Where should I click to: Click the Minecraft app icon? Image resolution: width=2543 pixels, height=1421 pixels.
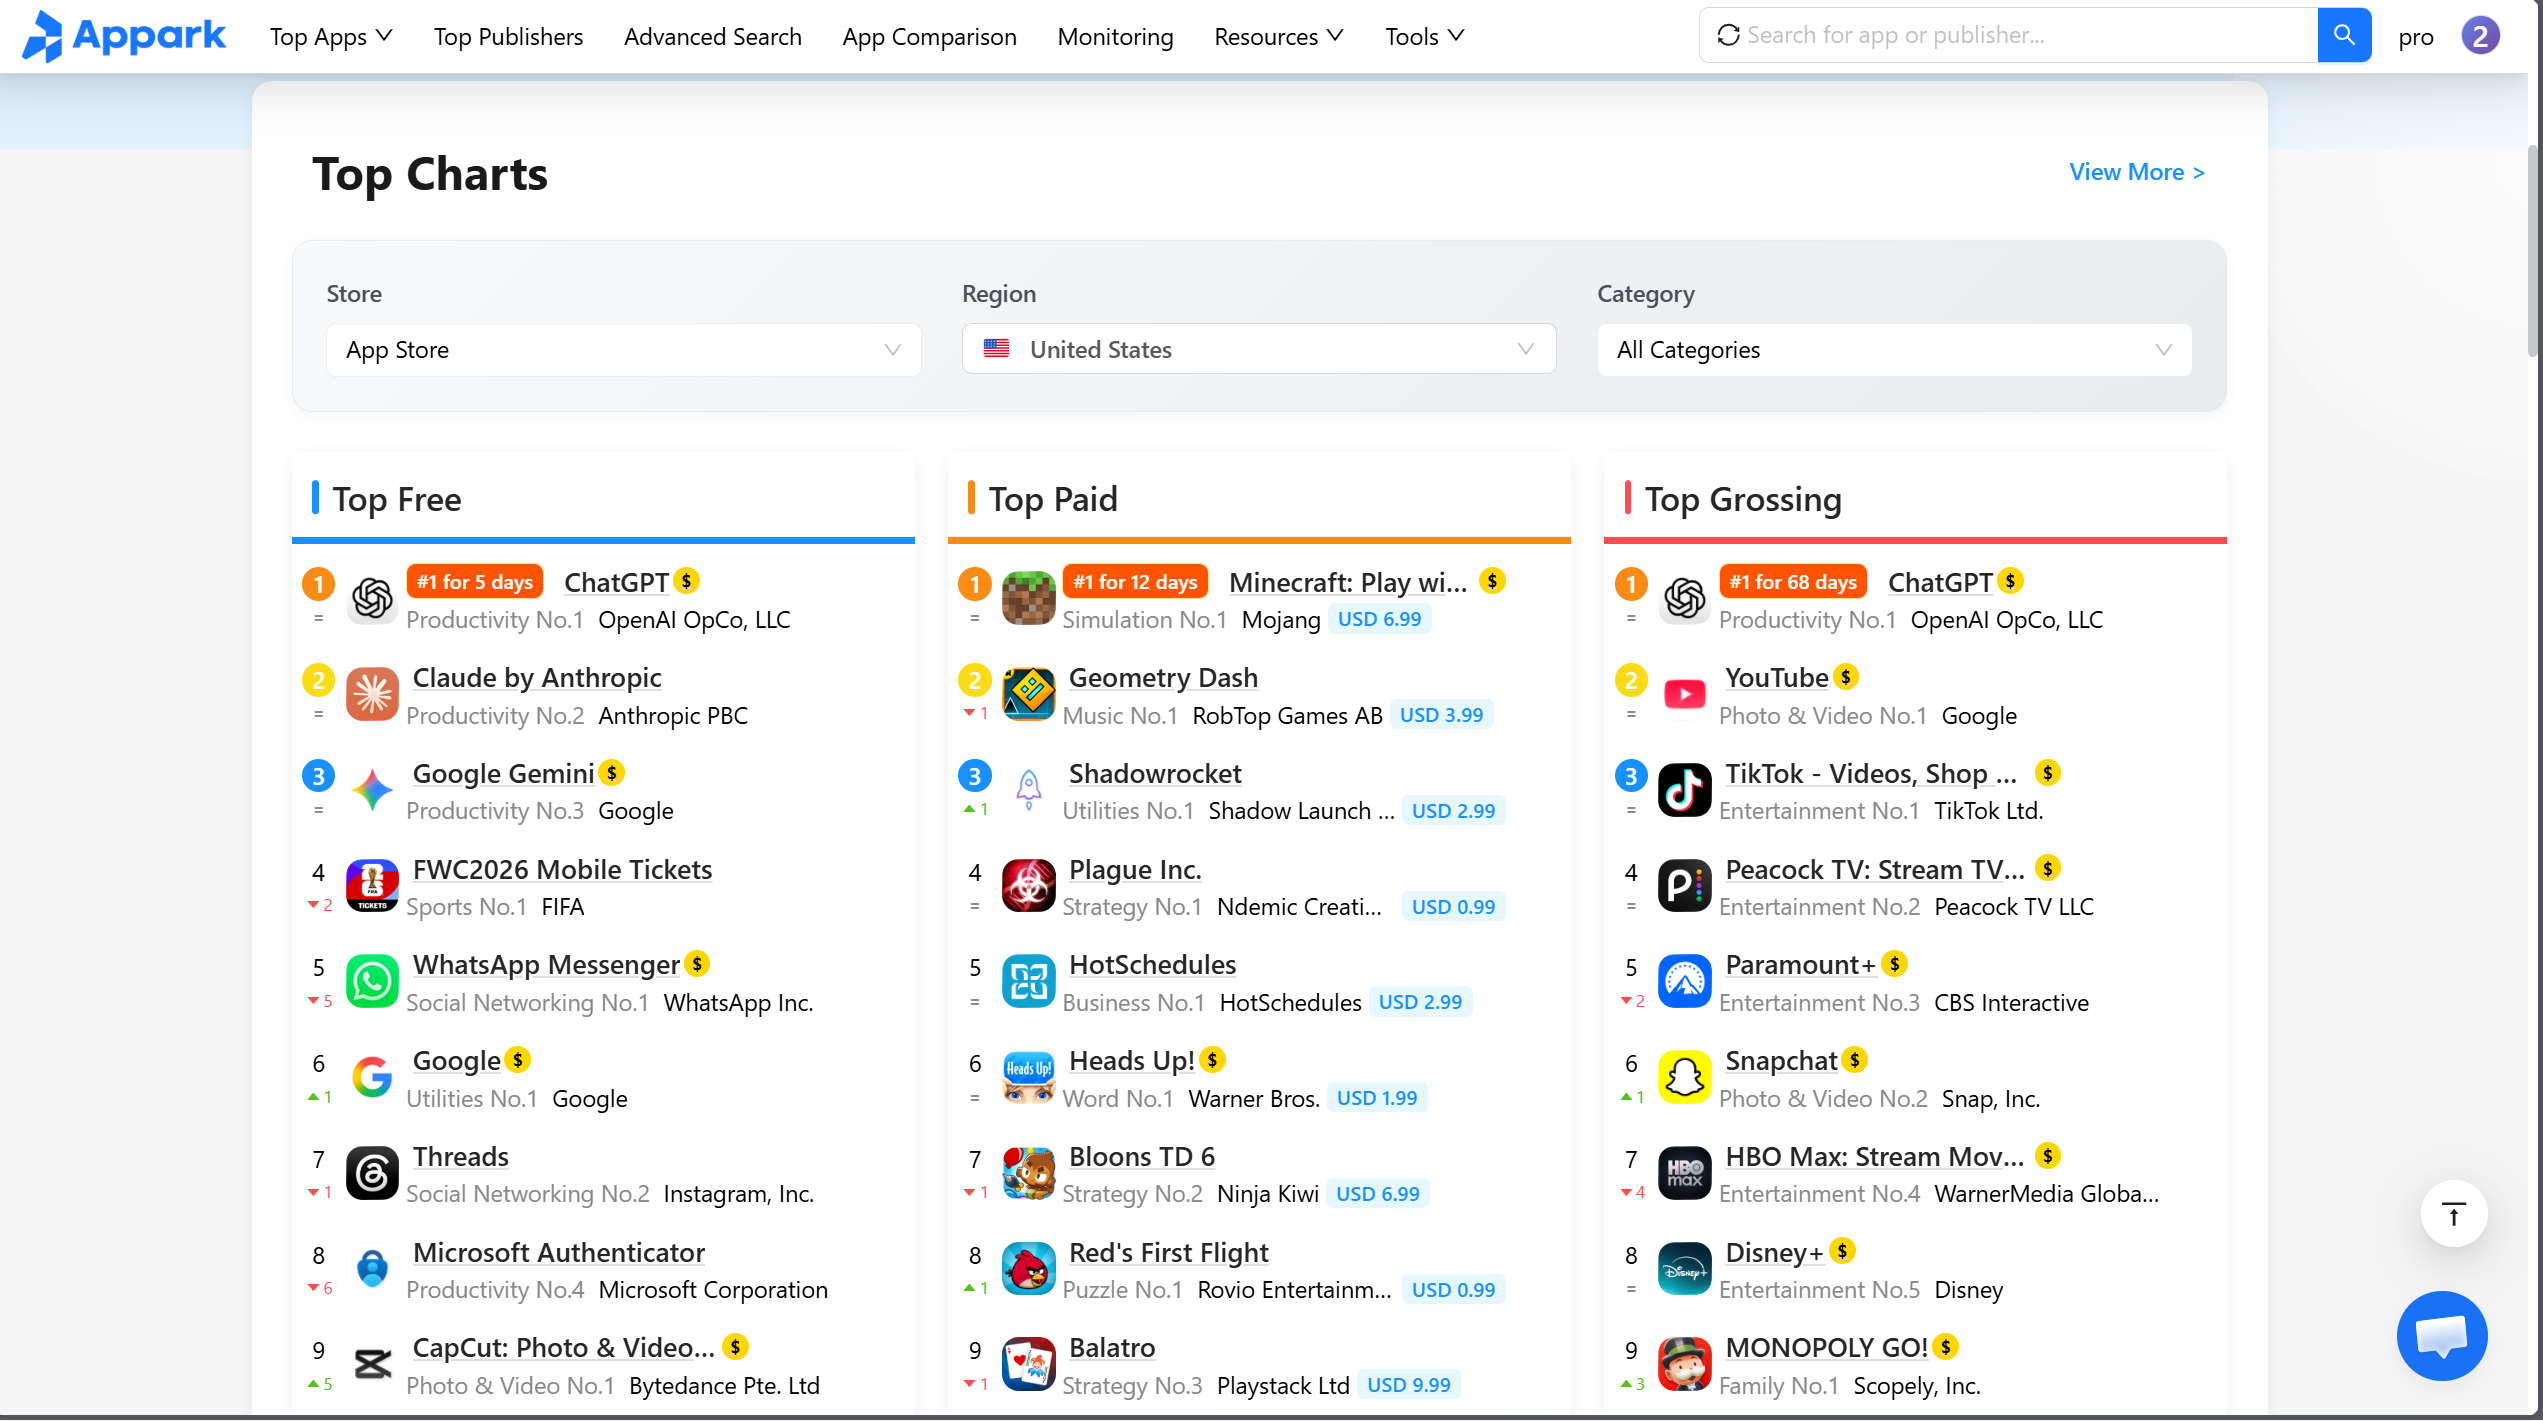(1028, 600)
